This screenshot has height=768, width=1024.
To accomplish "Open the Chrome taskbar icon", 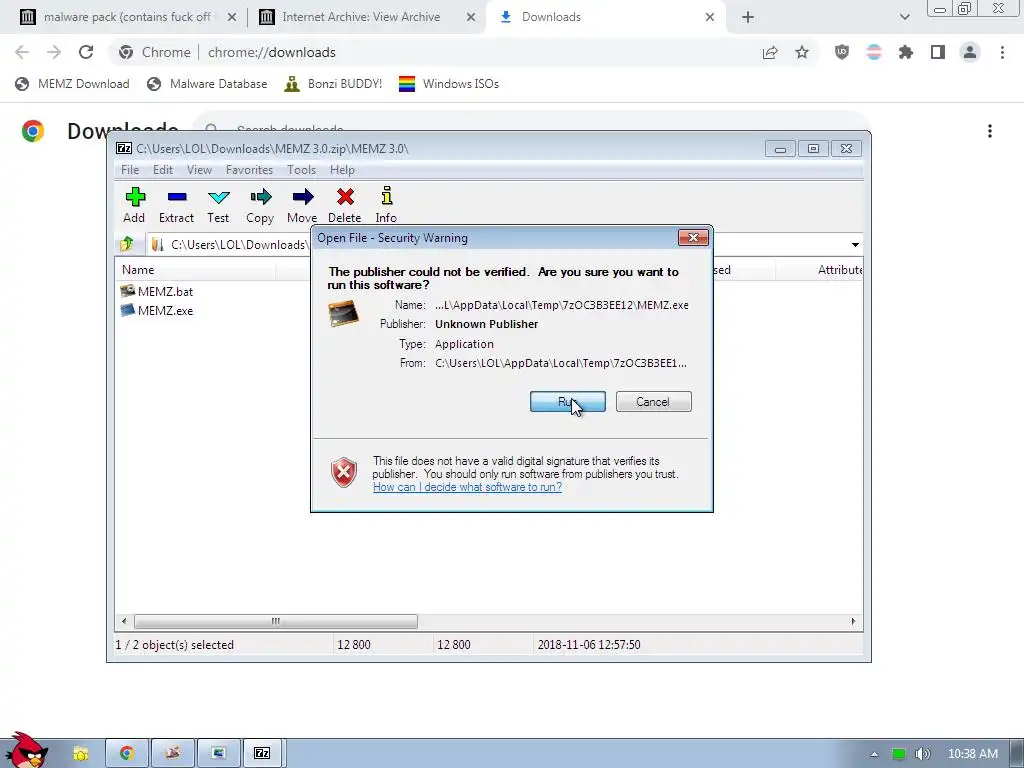I will tap(127, 753).
